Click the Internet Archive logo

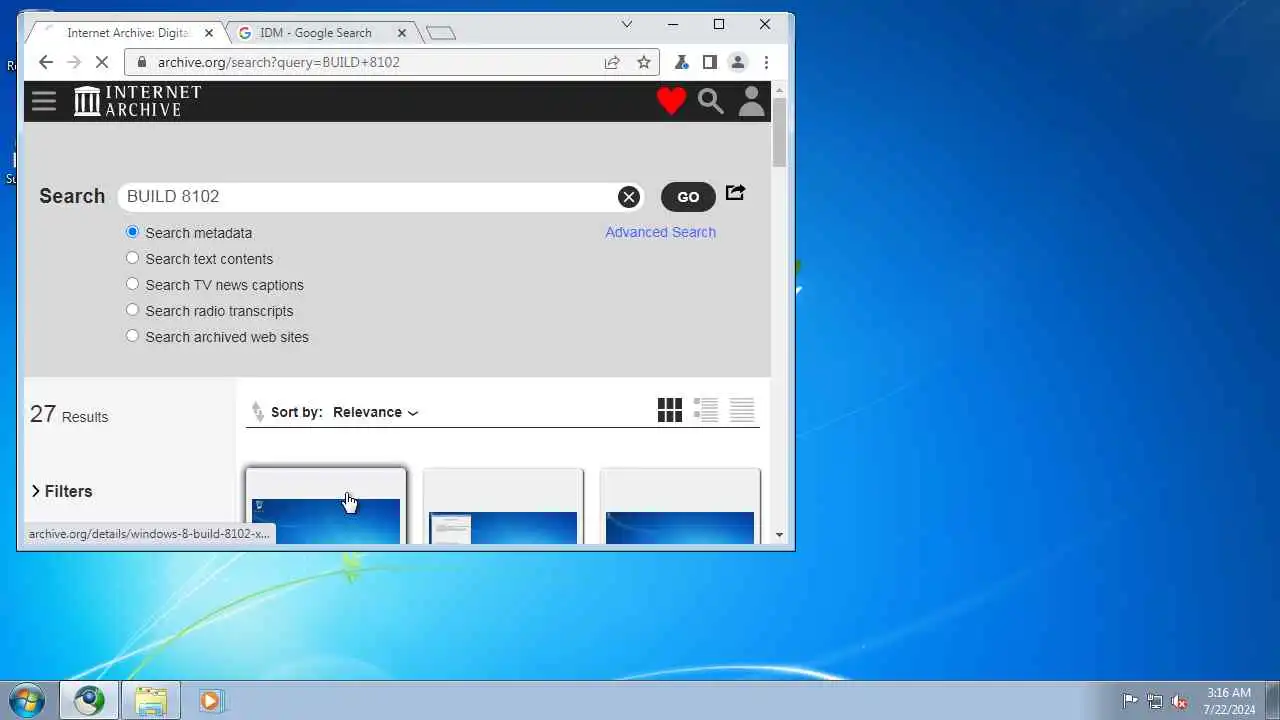point(138,101)
